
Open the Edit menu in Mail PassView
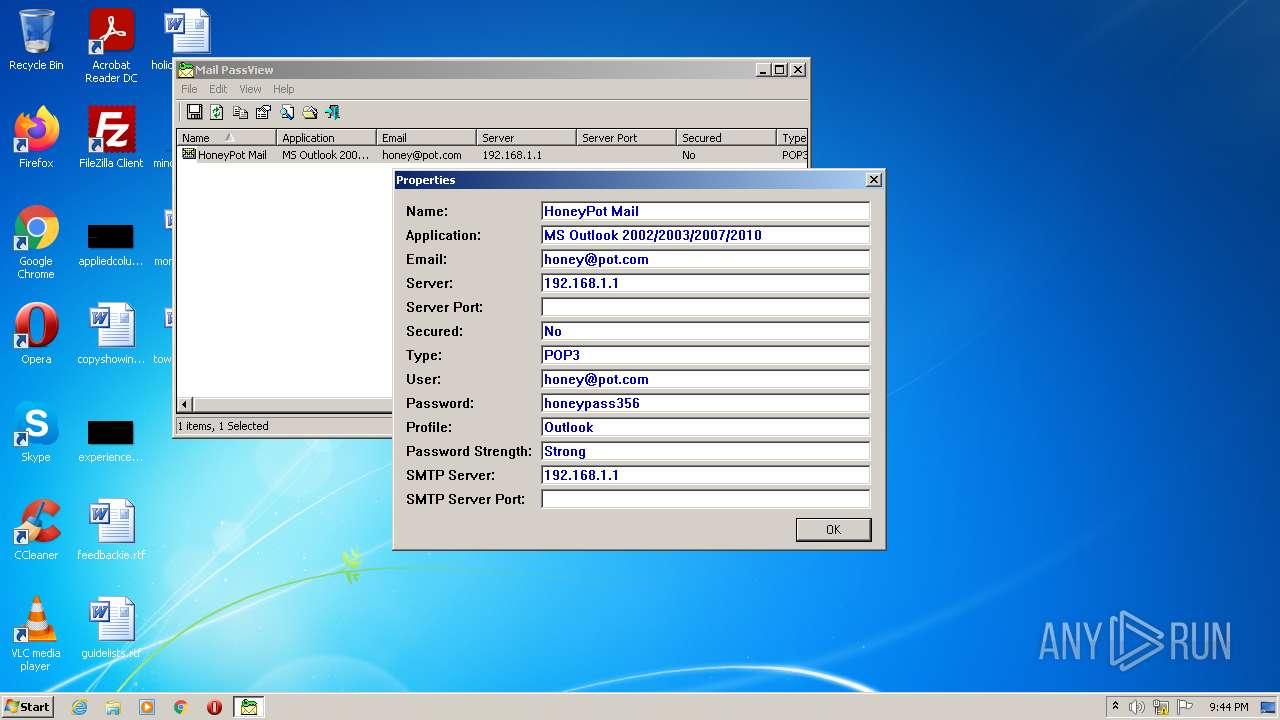point(218,89)
